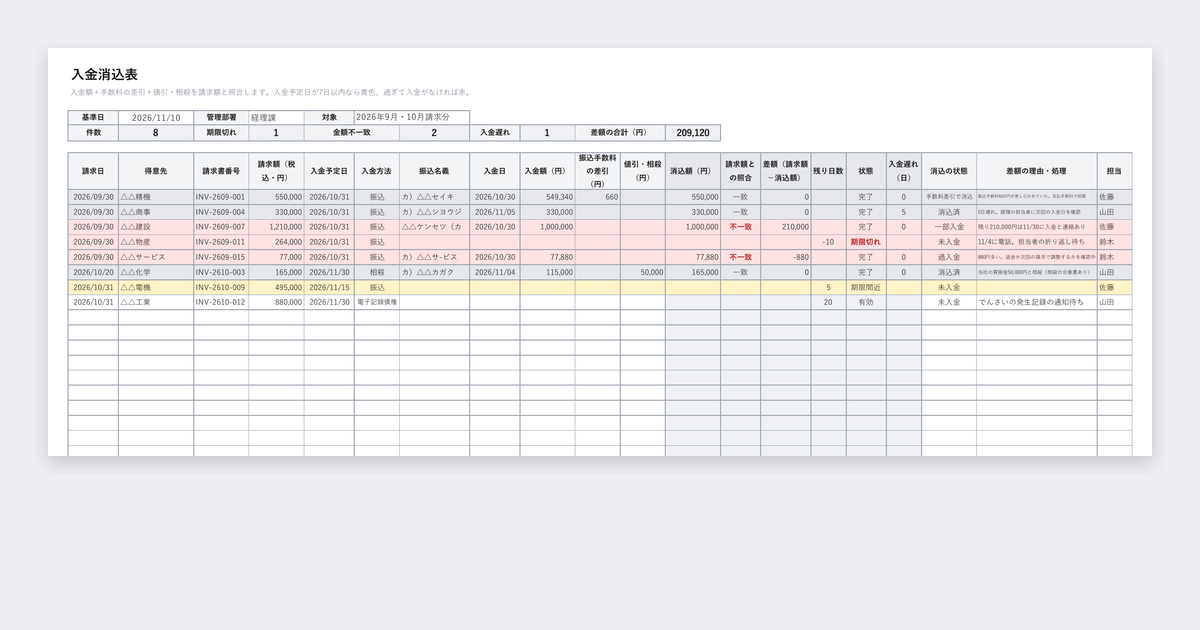Select the 相殺 payment method cell
This screenshot has height=630, width=1200.
pos(377,272)
